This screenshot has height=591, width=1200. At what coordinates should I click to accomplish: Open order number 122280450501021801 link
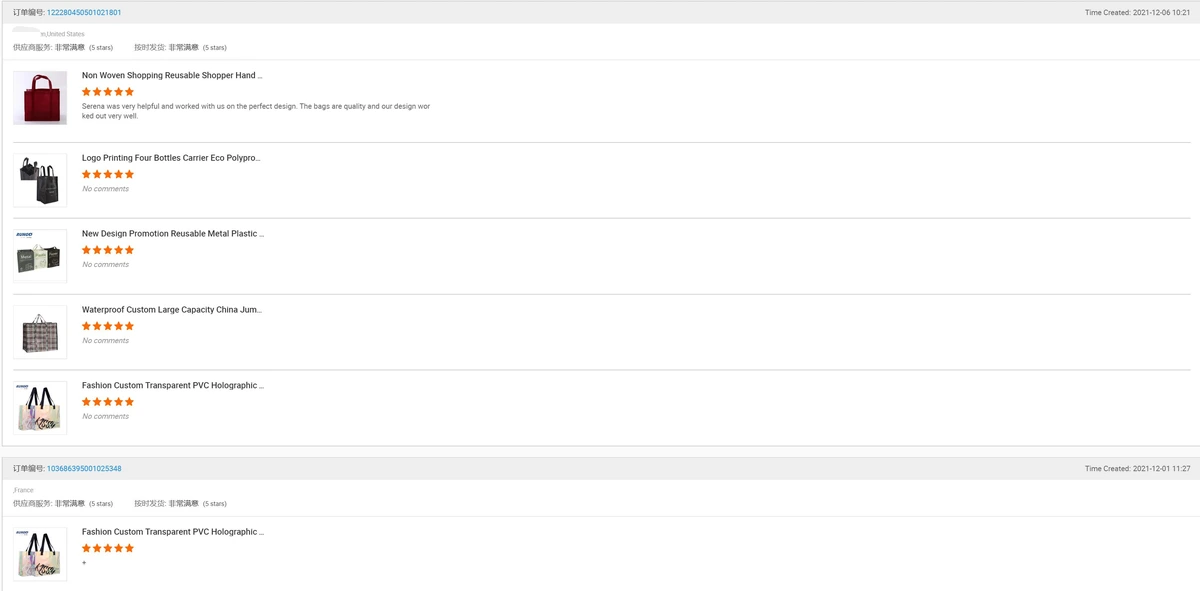[x=84, y=13]
